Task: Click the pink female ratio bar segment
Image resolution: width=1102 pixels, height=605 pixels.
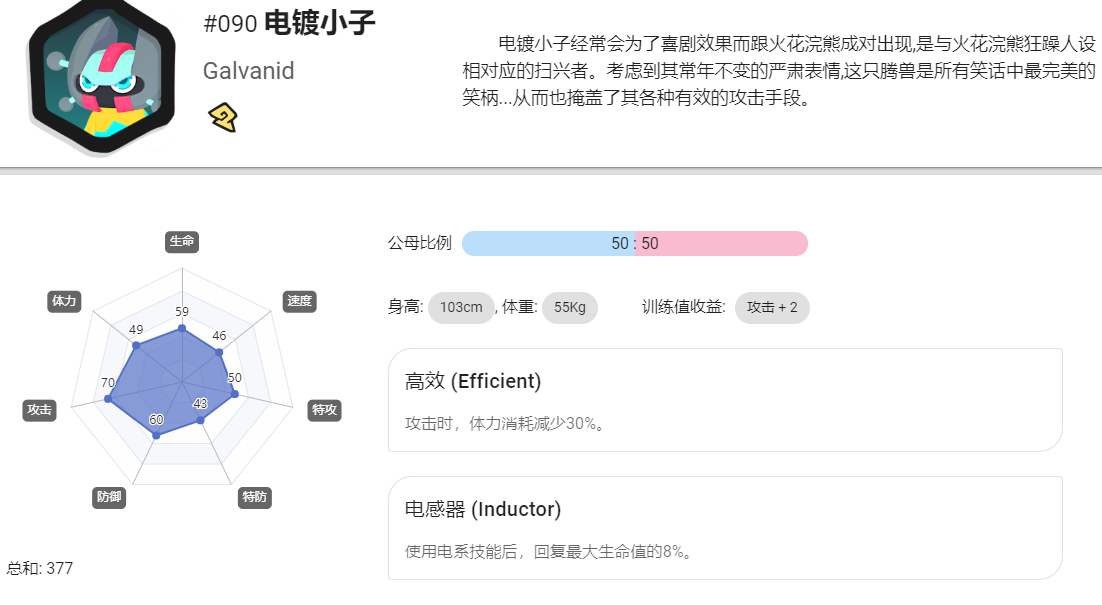Action: point(721,243)
